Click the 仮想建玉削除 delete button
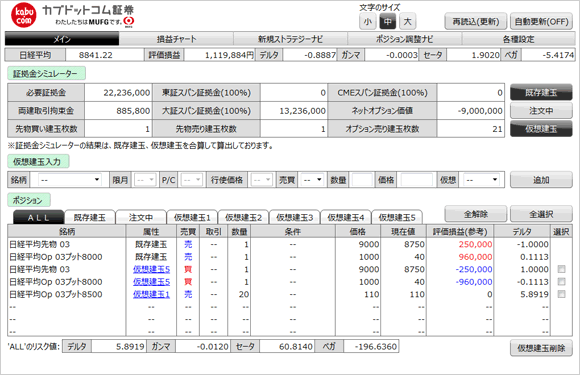The height and width of the screenshot is (375, 580). tap(541, 348)
